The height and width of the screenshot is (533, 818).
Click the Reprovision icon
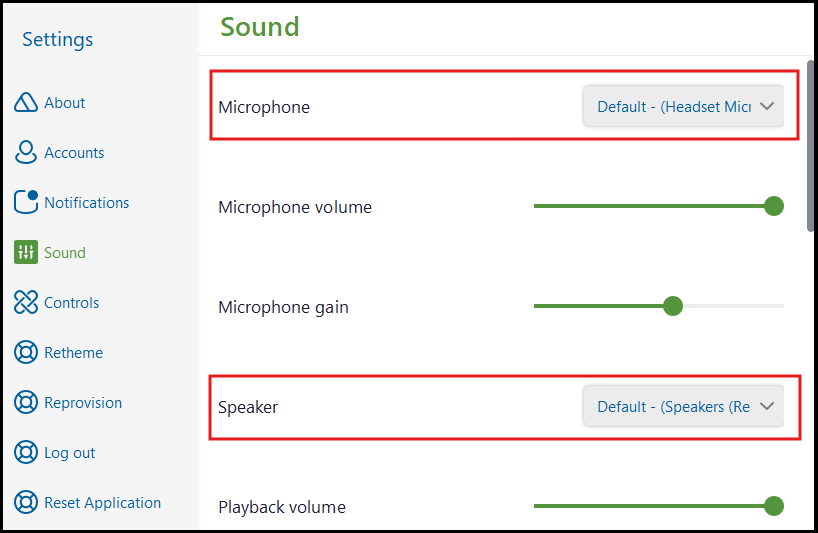[x=26, y=403]
